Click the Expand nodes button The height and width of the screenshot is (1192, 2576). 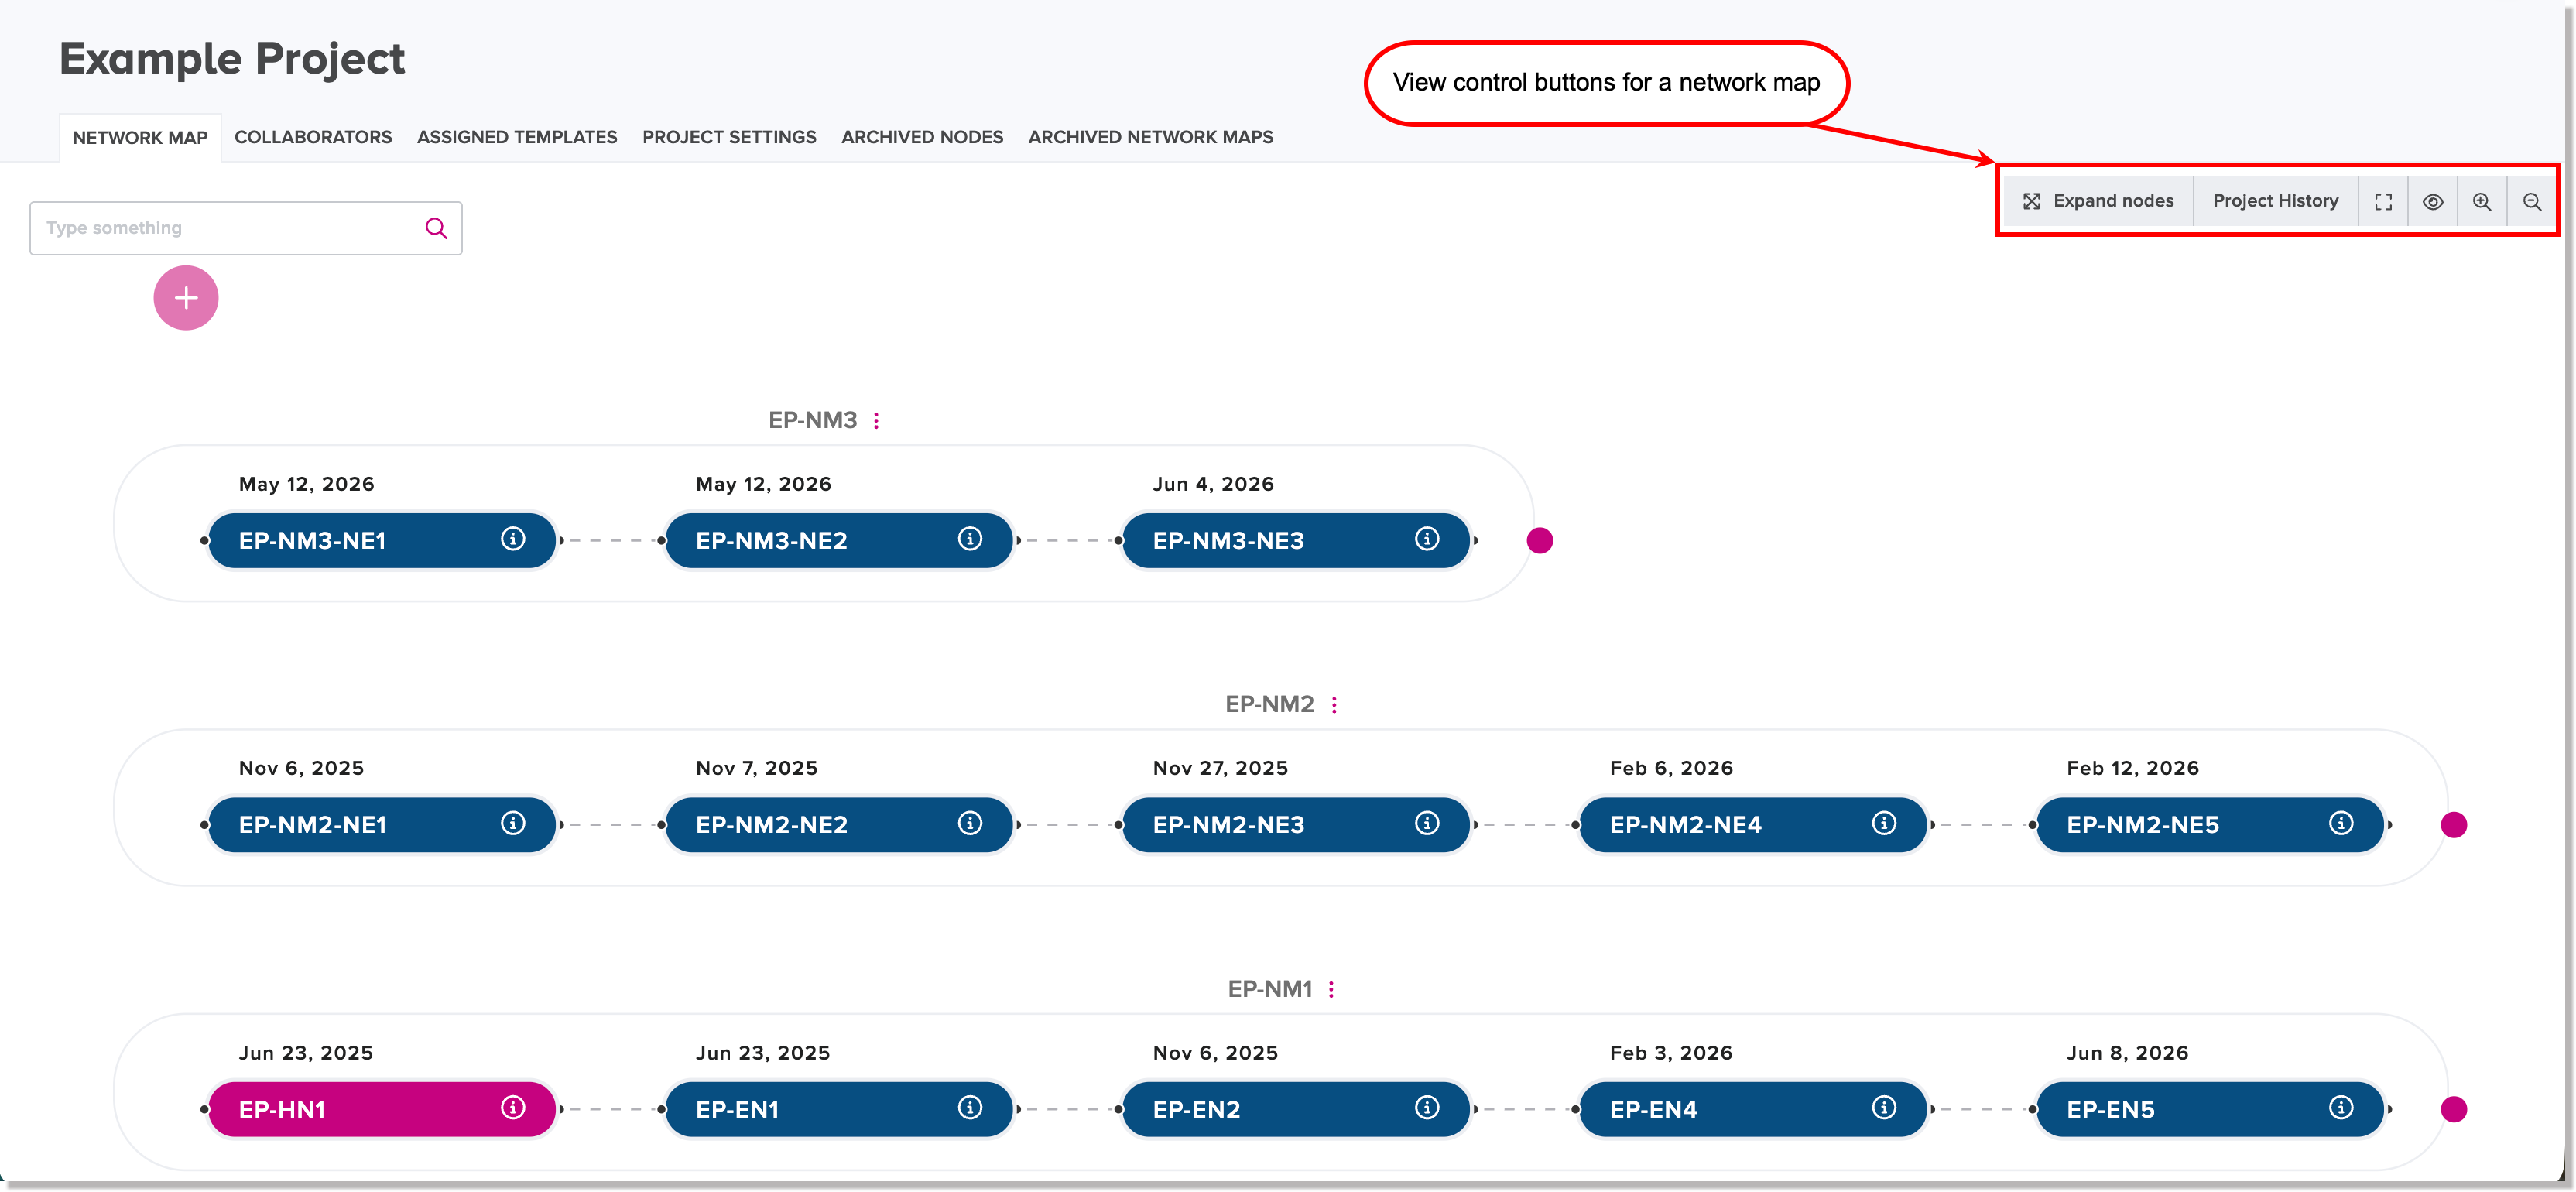pyautogui.click(x=2098, y=201)
